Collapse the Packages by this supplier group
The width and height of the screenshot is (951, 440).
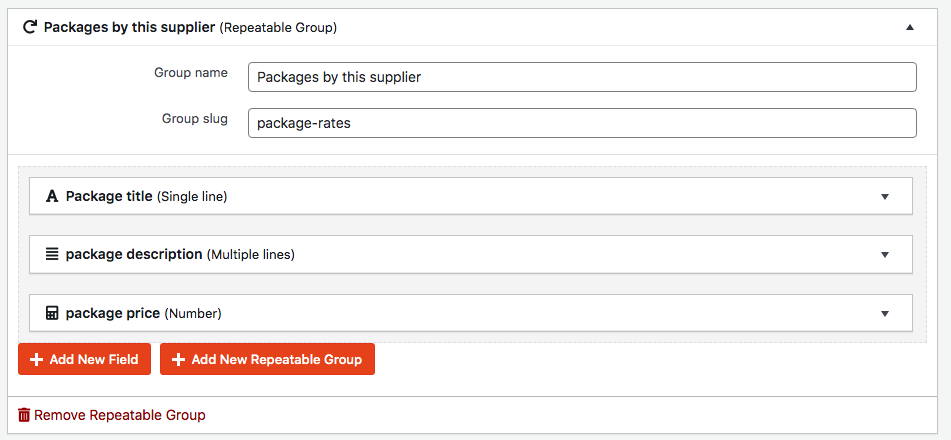pyautogui.click(x=910, y=27)
